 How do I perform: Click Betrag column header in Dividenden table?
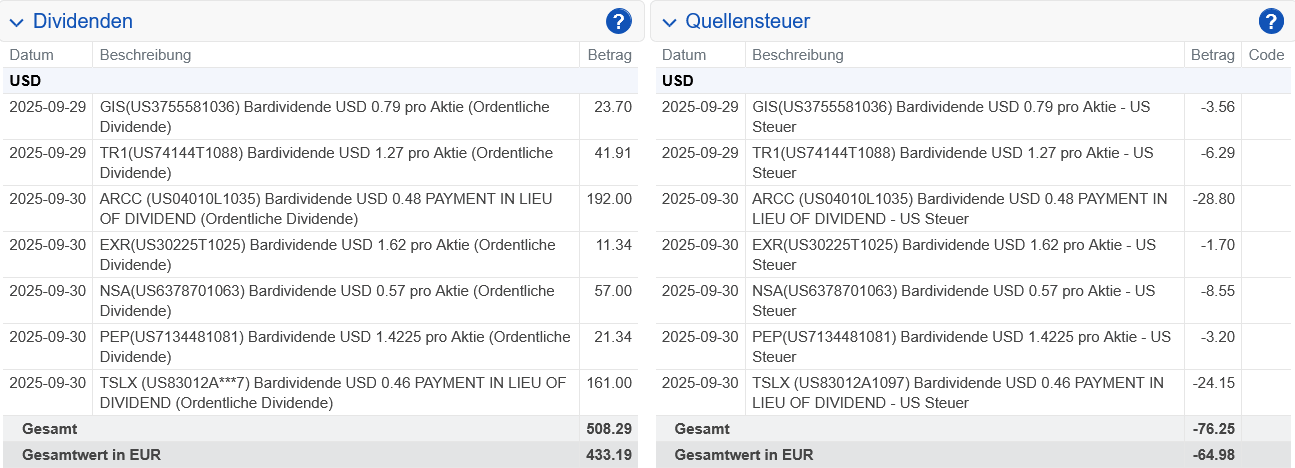[x=609, y=55]
